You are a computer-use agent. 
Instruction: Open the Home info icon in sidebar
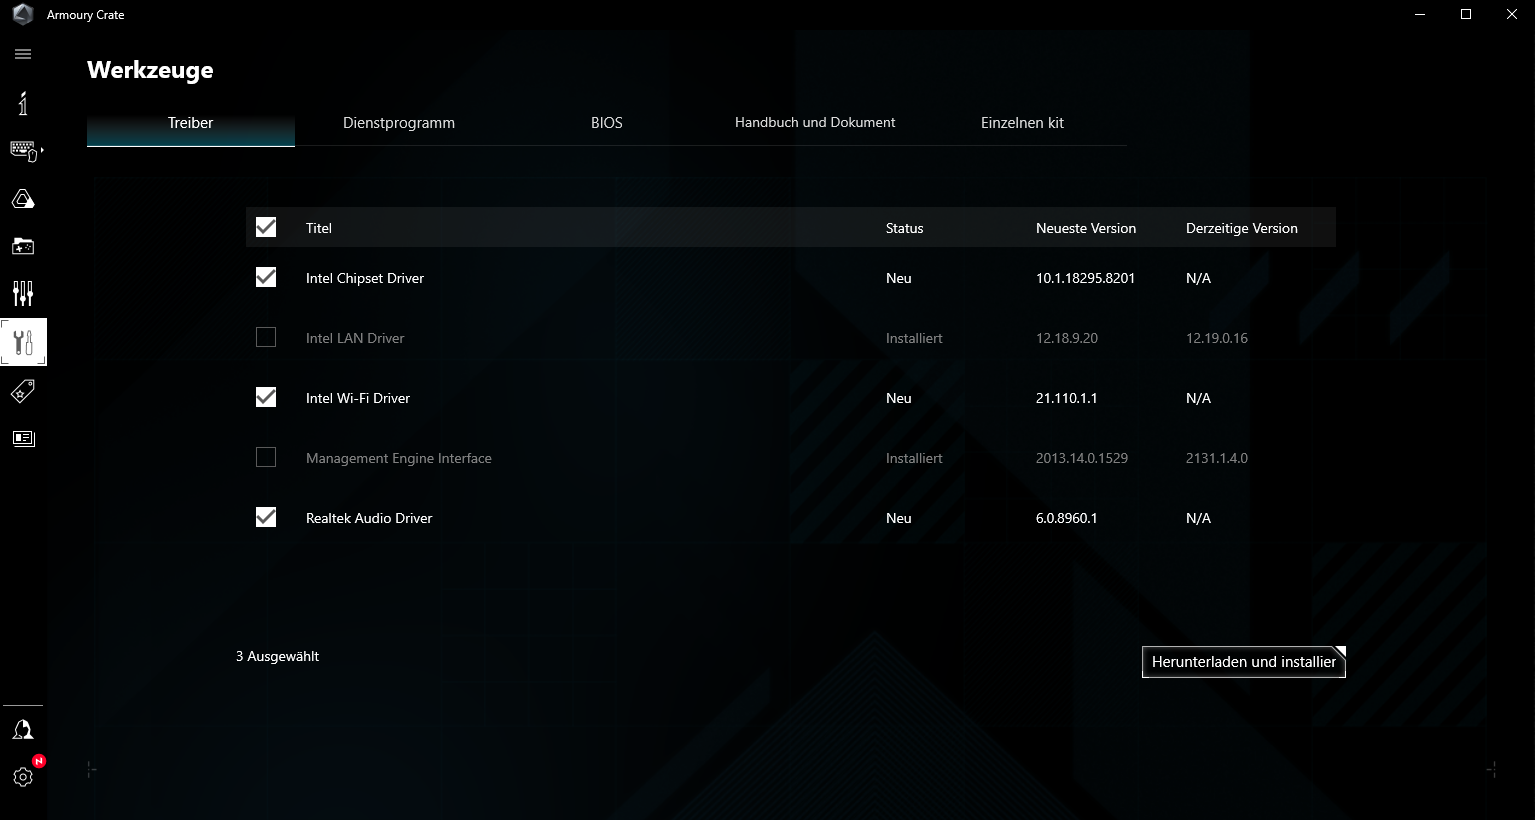(x=23, y=103)
